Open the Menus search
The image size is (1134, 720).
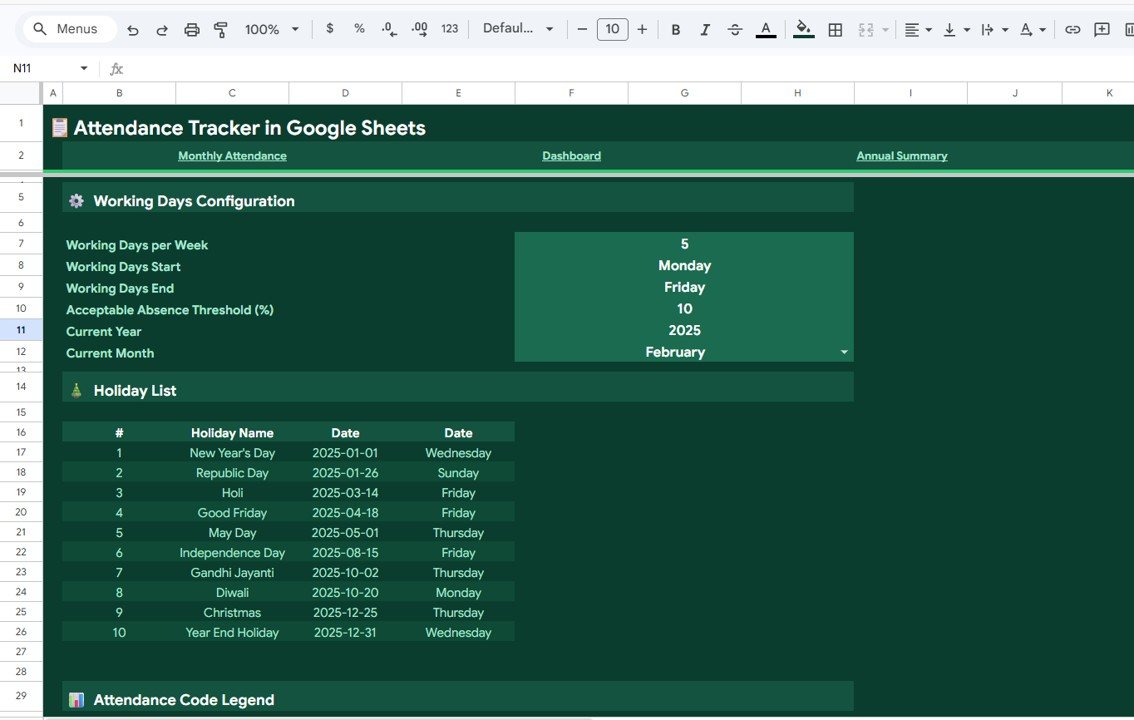tap(66, 29)
